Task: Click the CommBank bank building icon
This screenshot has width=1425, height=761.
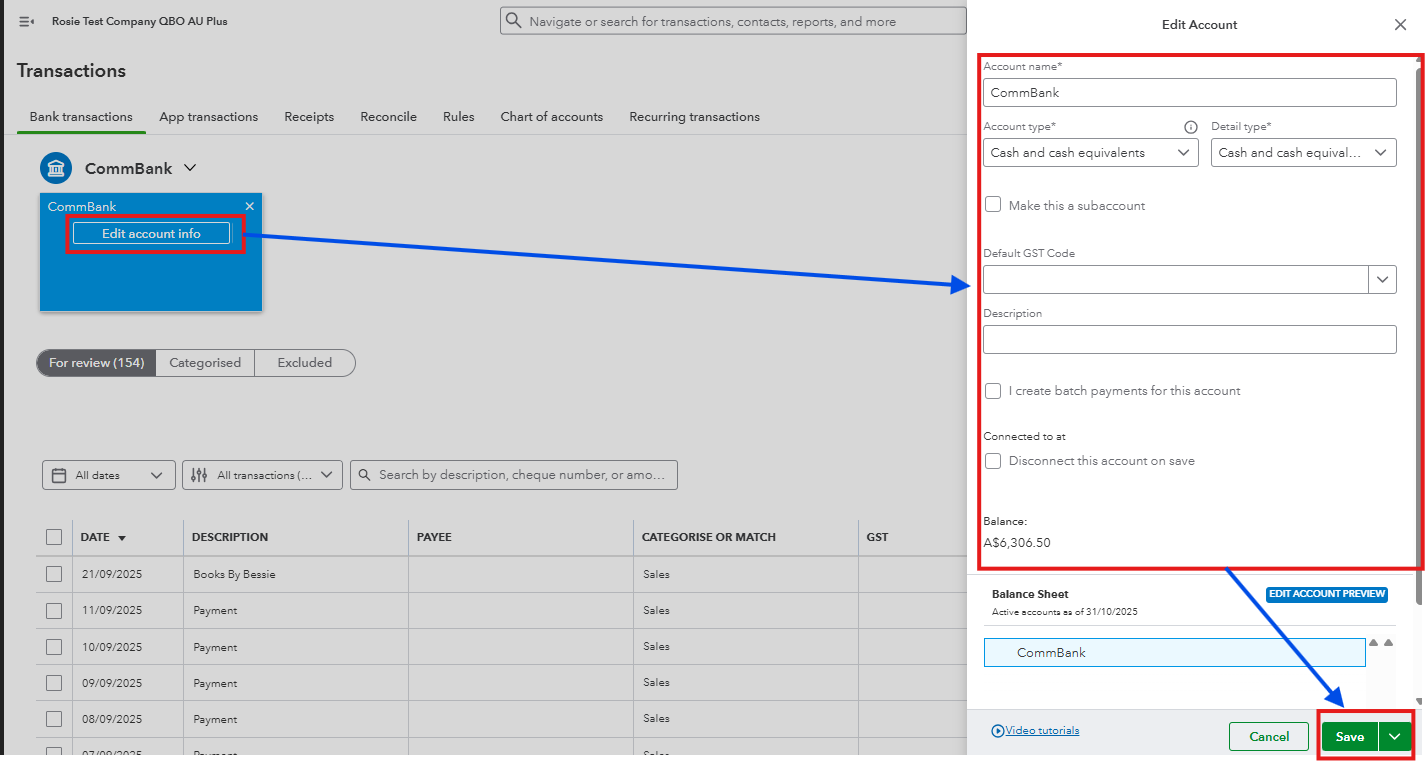Action: (56, 168)
